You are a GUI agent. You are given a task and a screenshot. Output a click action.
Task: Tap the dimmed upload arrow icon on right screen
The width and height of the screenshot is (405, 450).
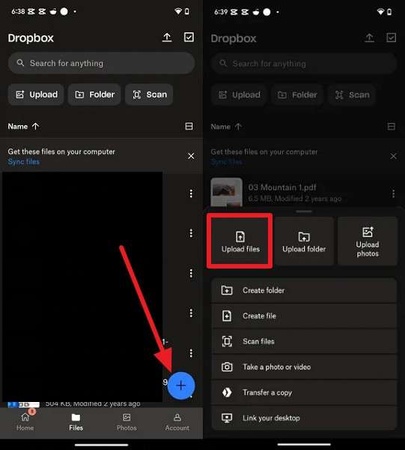coord(369,38)
